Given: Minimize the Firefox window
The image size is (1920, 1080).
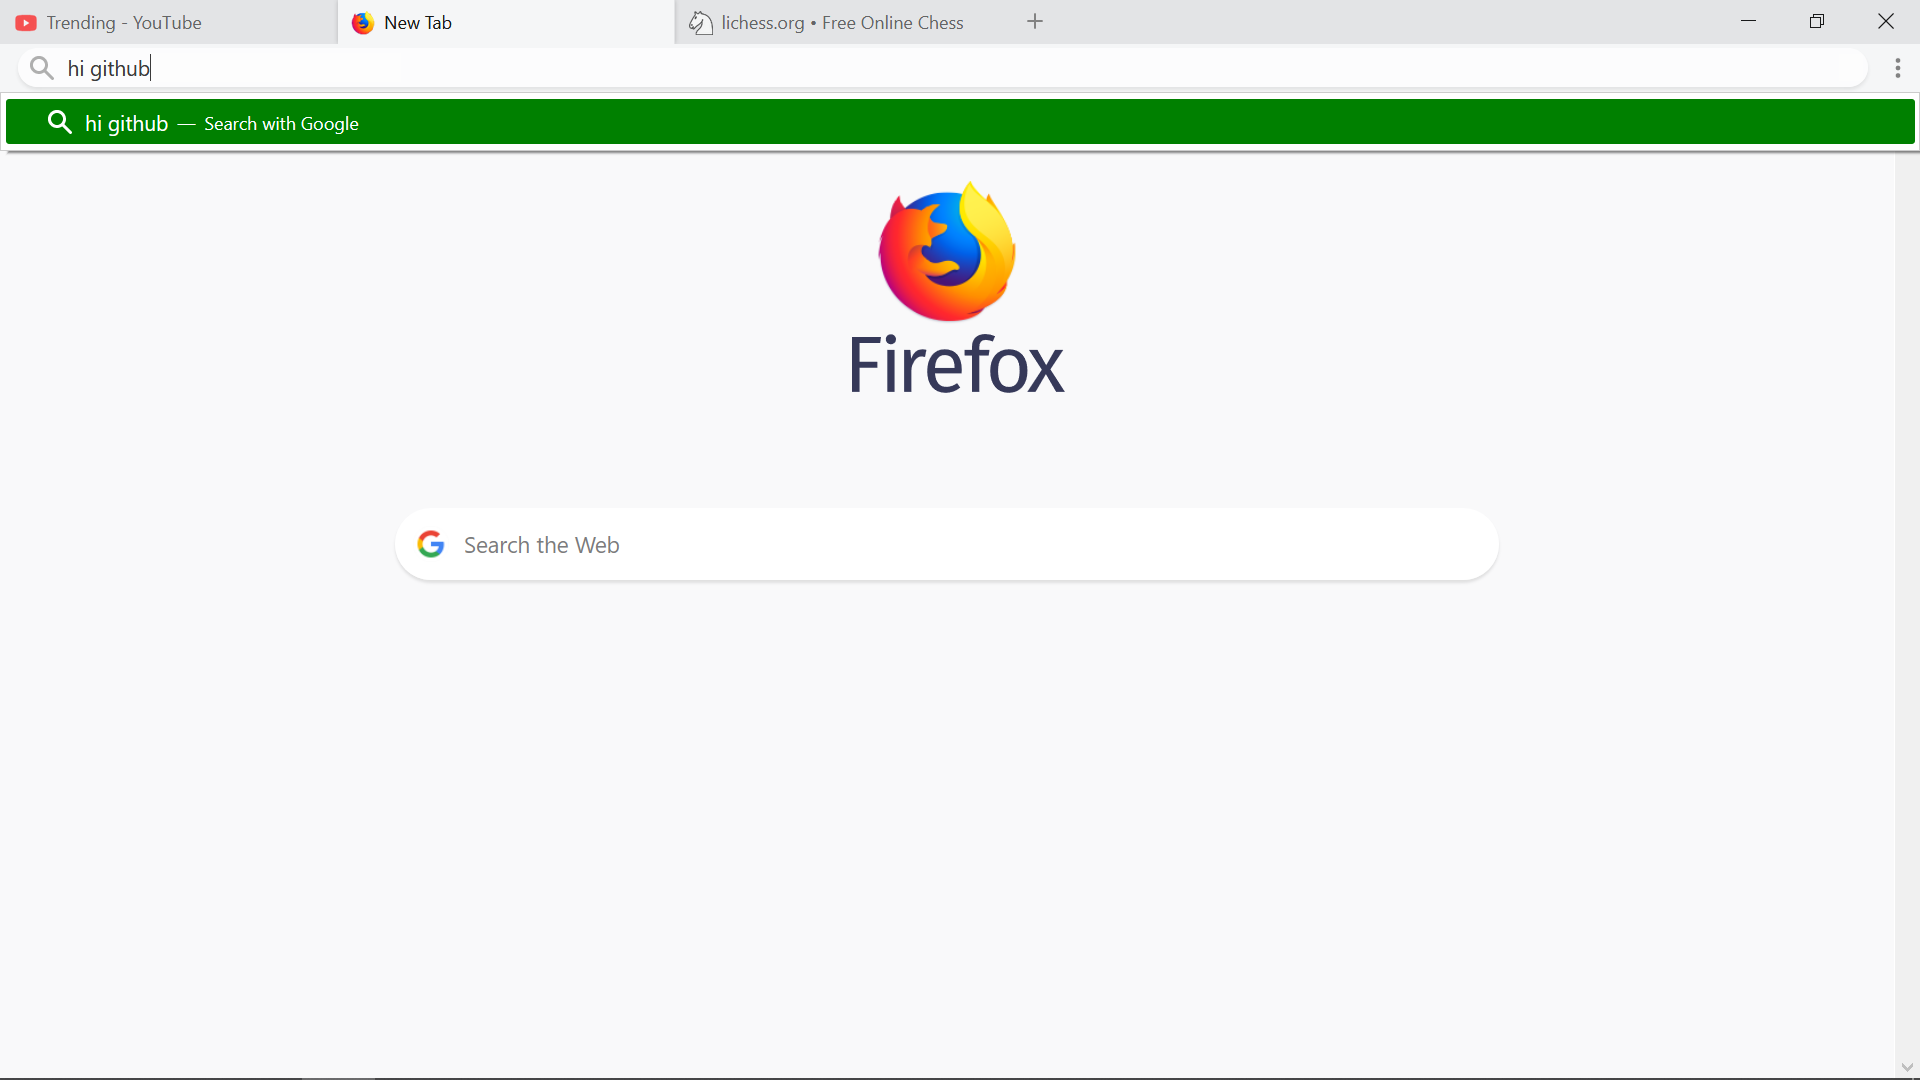Looking at the screenshot, I should [x=1748, y=22].
